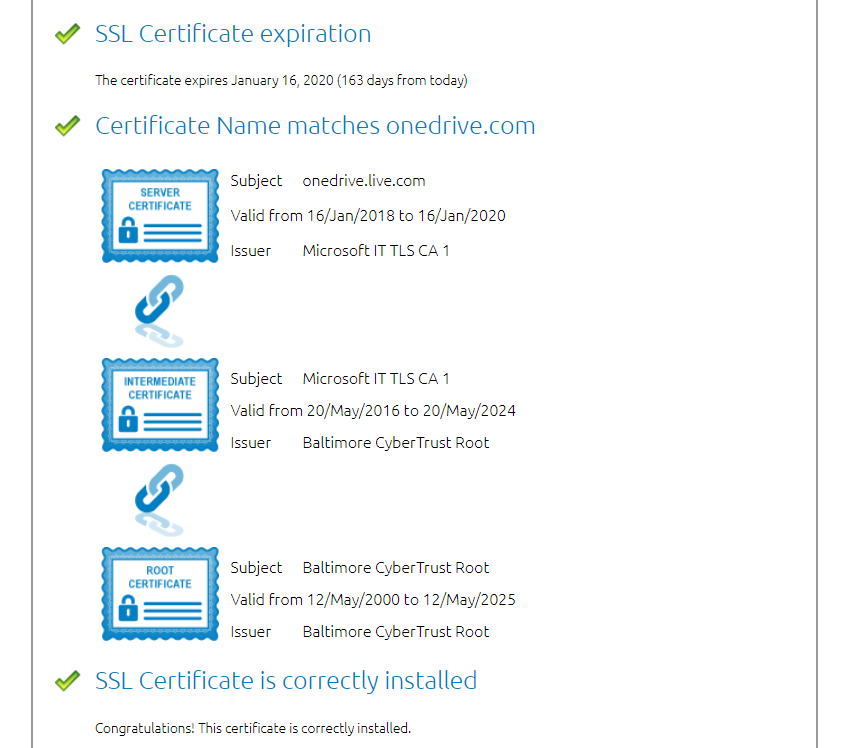Click the green checkmark beside Certificate Name matches

(67, 126)
